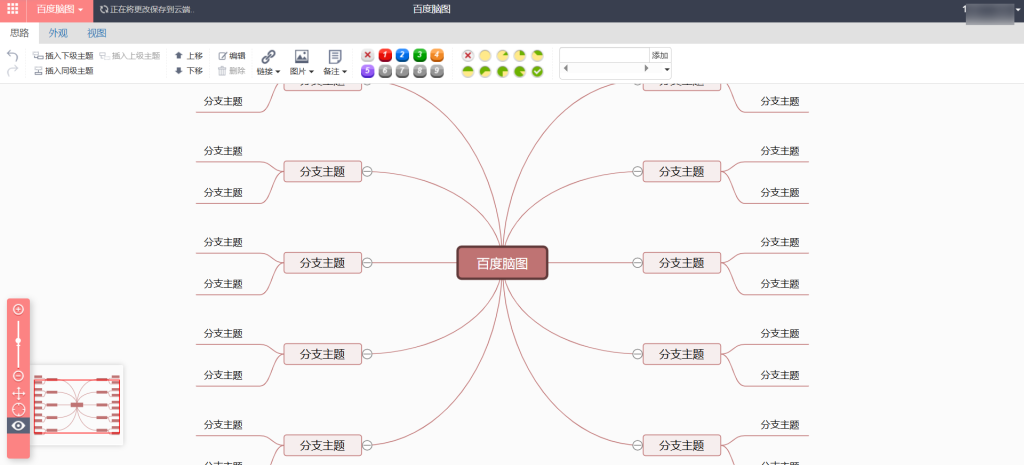Toggle the navigator preview eye icon
Image resolution: width=1024 pixels, height=465 pixels.
click(18, 426)
